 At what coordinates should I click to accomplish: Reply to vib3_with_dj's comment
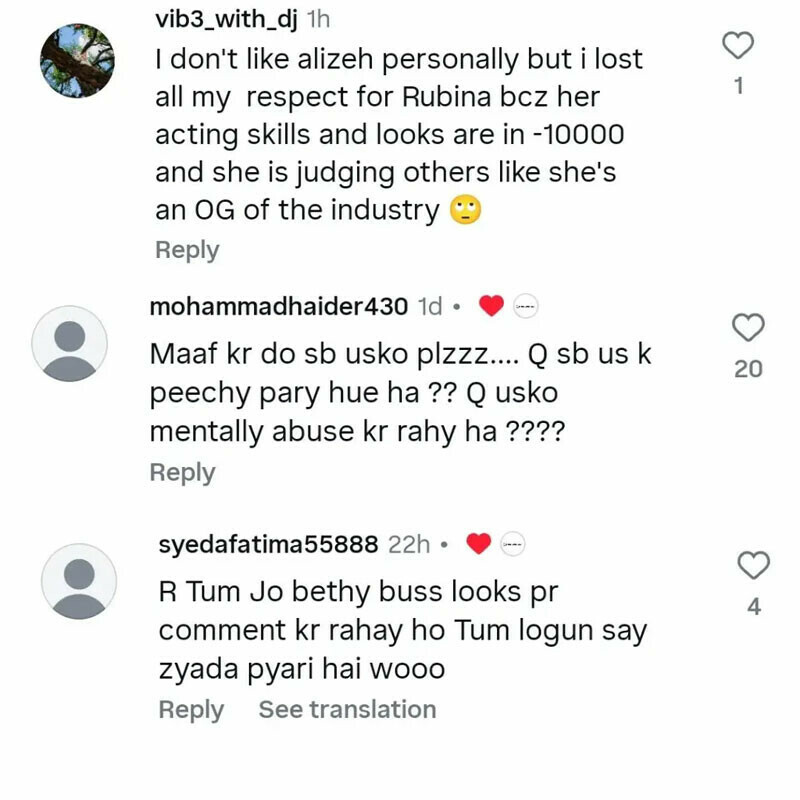tap(187, 250)
